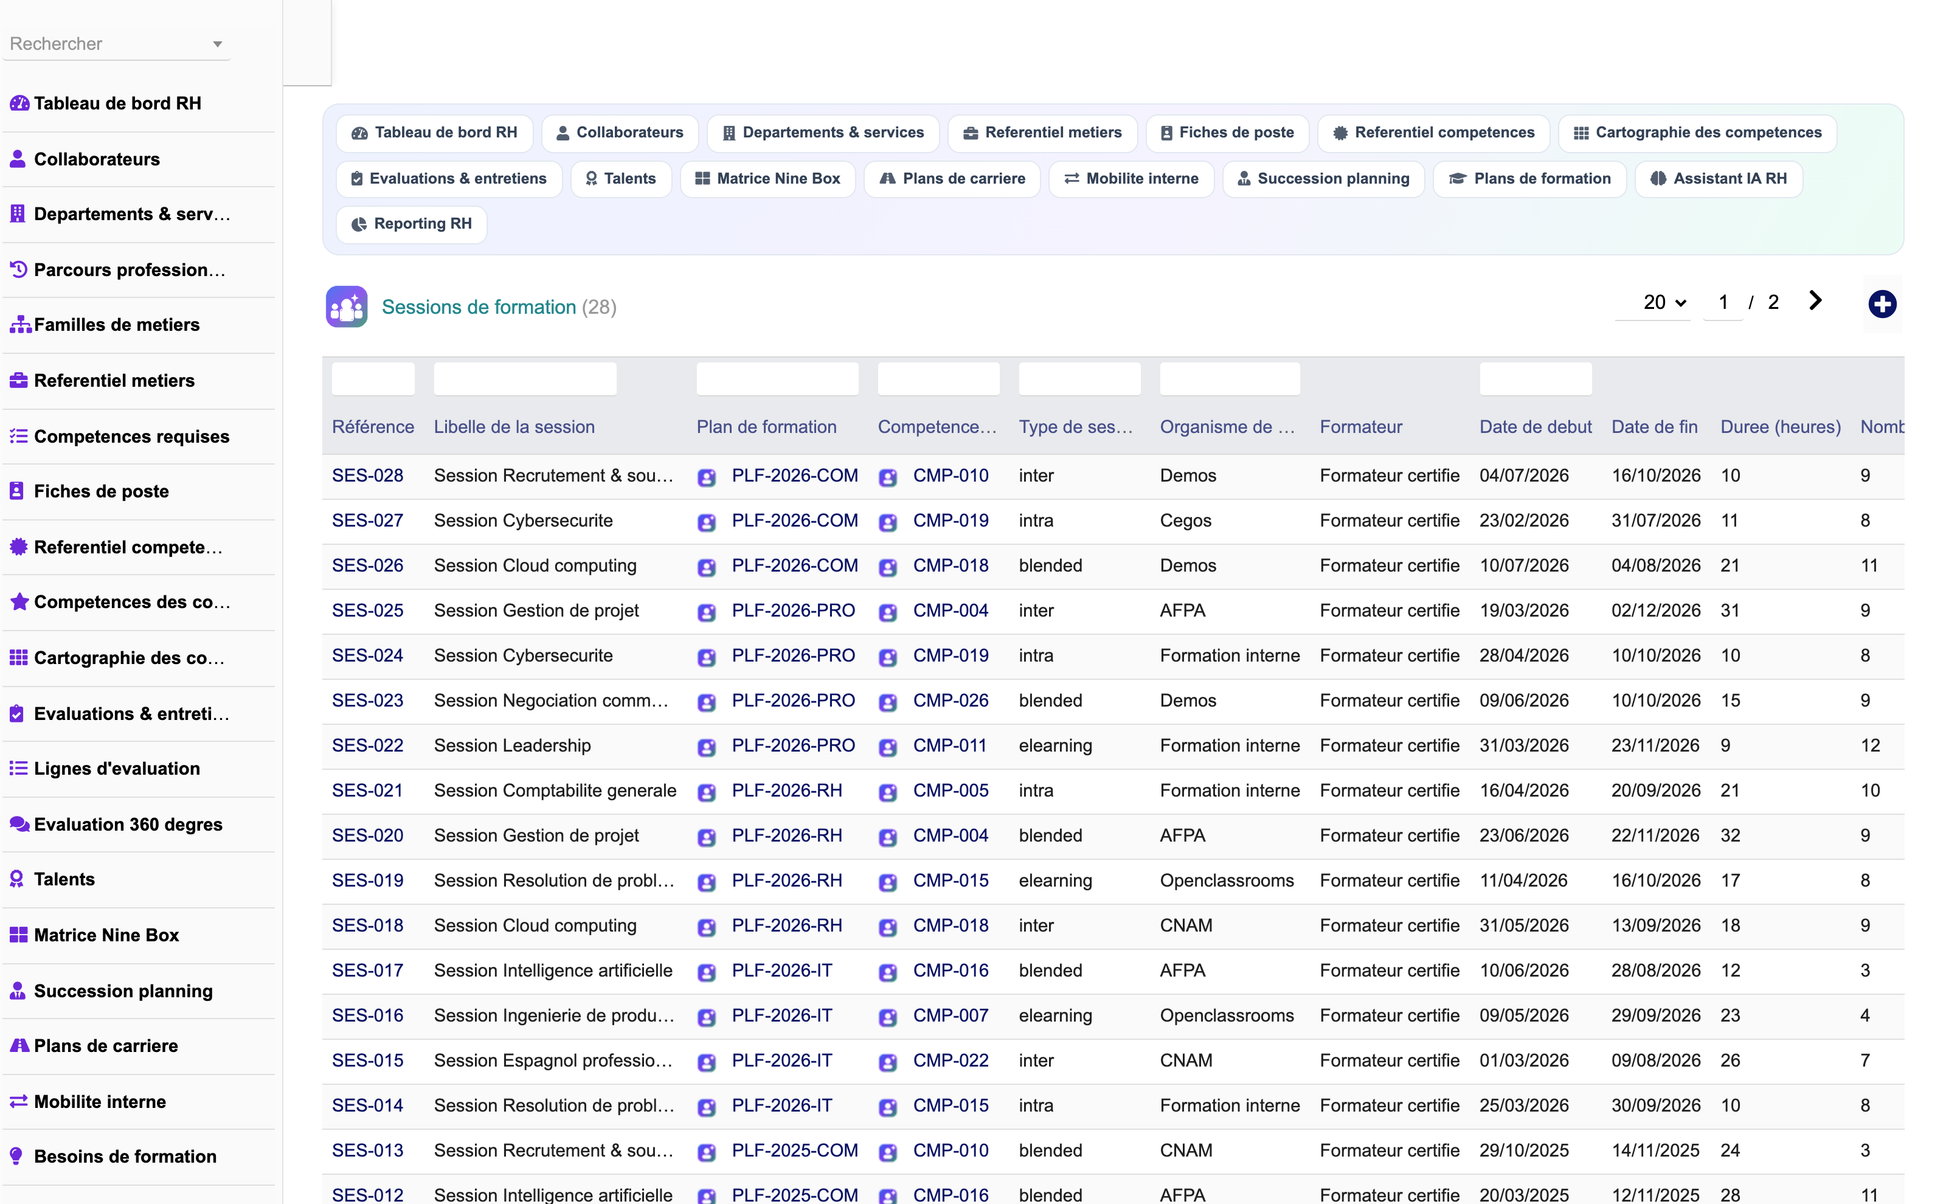Image resolution: width=1946 pixels, height=1204 pixels.
Task: Click the Plans de carriere road icon in sidebar
Action: pos(19,1046)
